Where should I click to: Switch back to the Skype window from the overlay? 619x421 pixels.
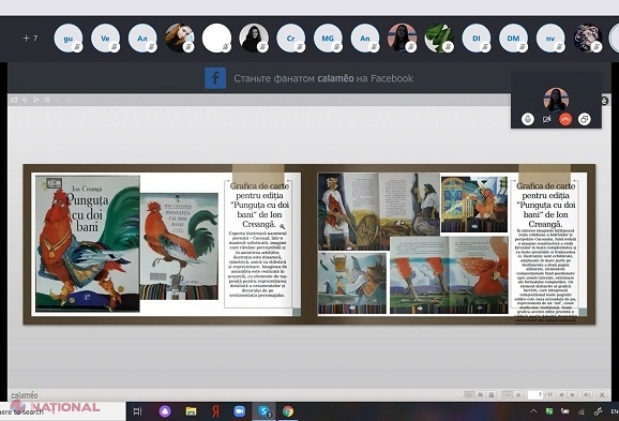pos(584,119)
